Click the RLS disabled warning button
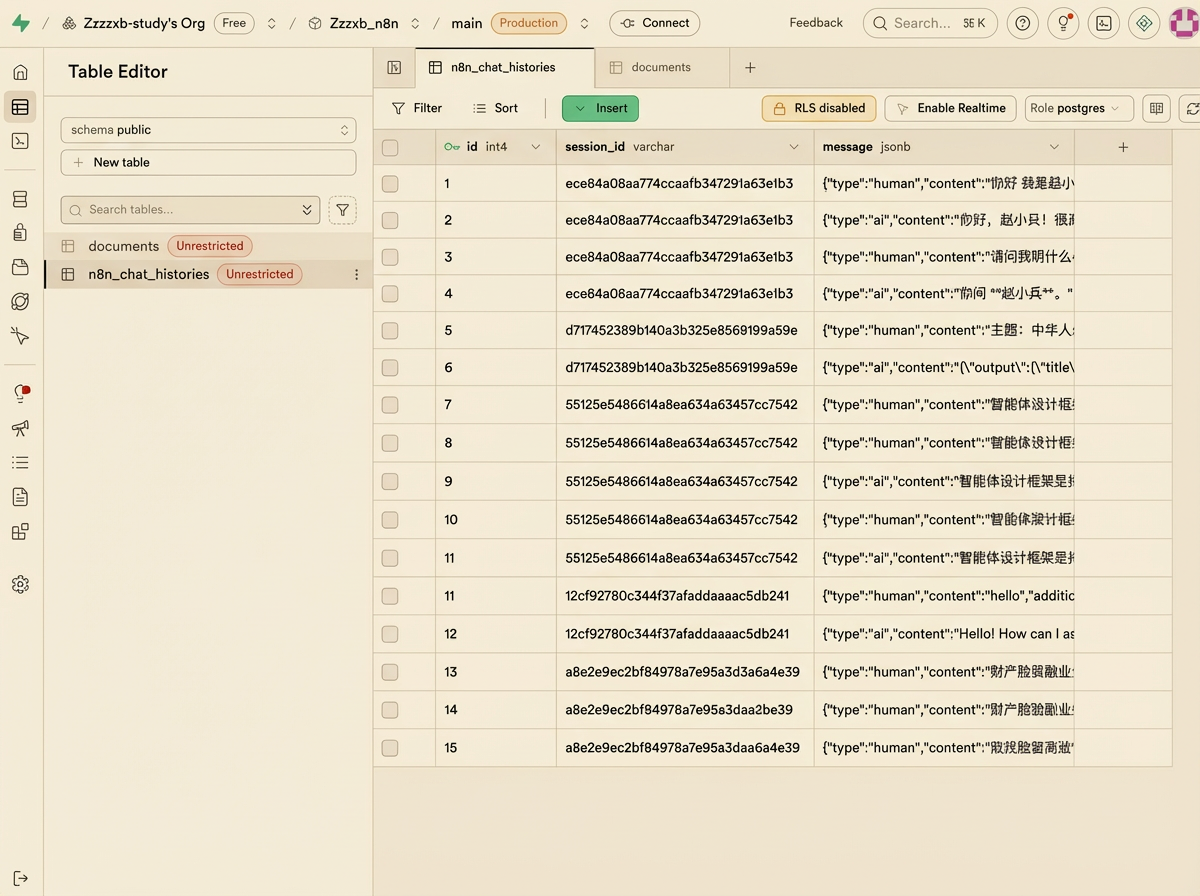 [x=819, y=108]
